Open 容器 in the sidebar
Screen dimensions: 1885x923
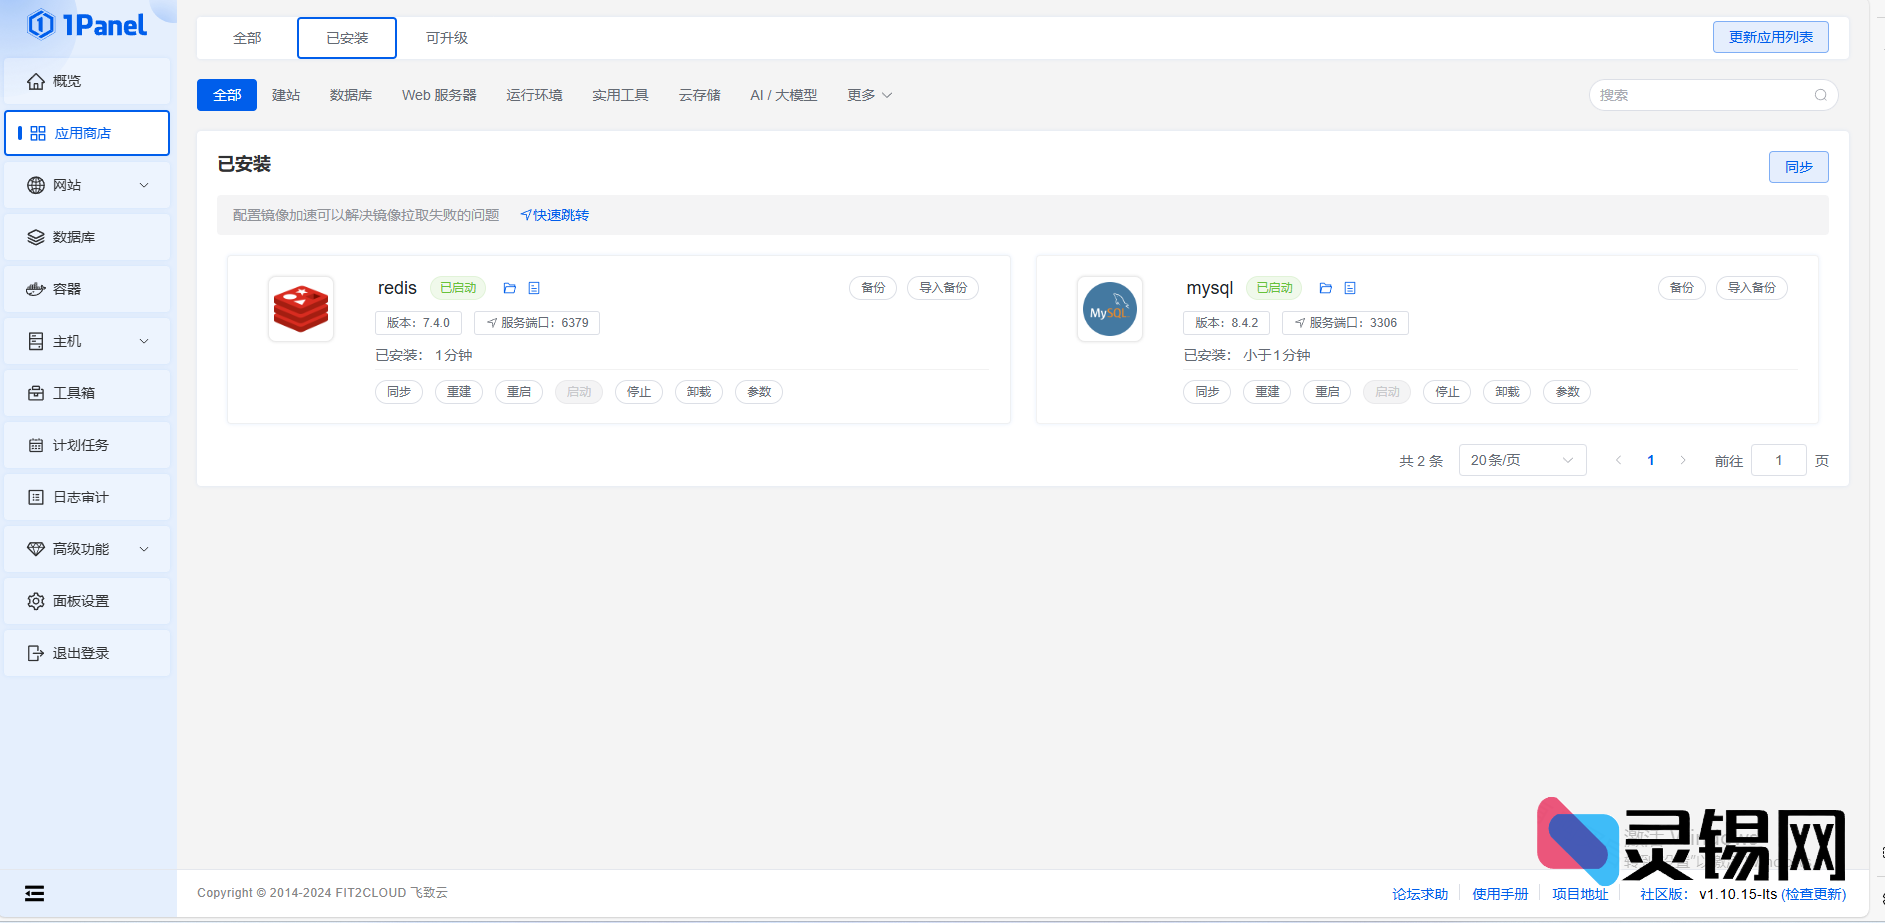point(87,289)
